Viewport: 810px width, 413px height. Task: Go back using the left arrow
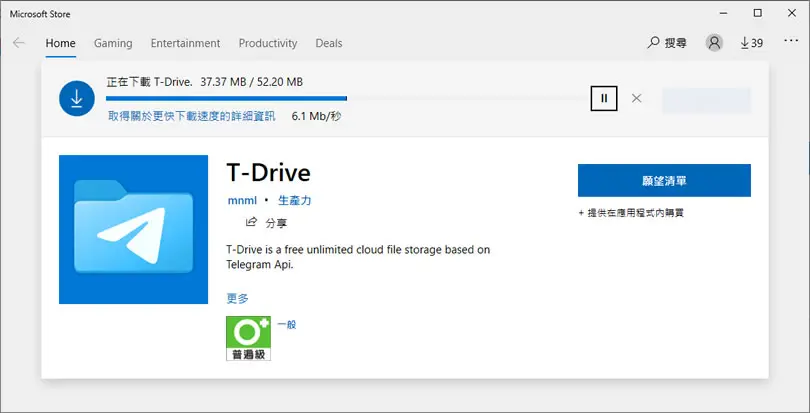pyautogui.click(x=19, y=43)
